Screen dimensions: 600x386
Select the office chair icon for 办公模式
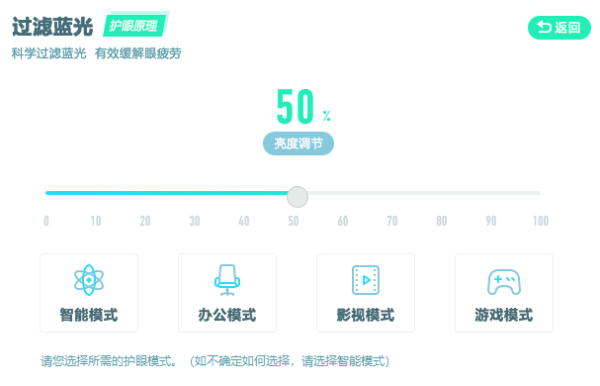227,280
